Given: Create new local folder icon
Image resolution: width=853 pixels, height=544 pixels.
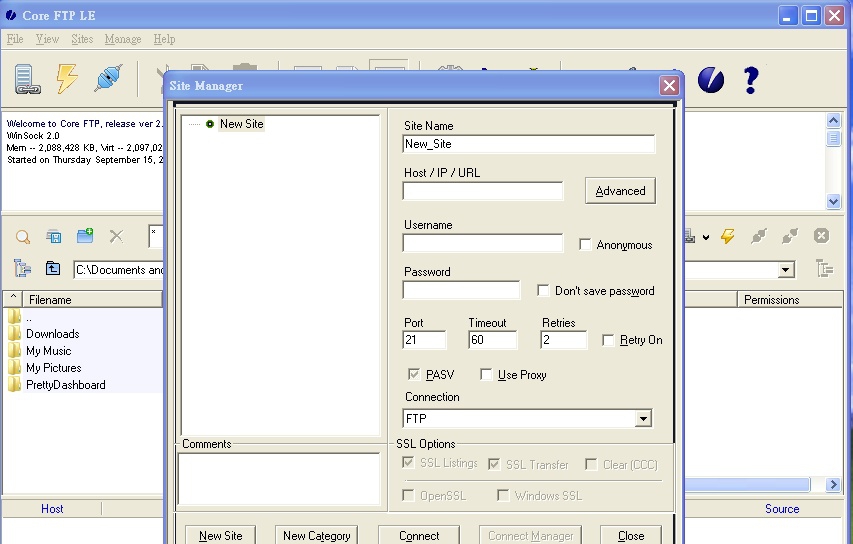Looking at the screenshot, I should pos(85,236).
